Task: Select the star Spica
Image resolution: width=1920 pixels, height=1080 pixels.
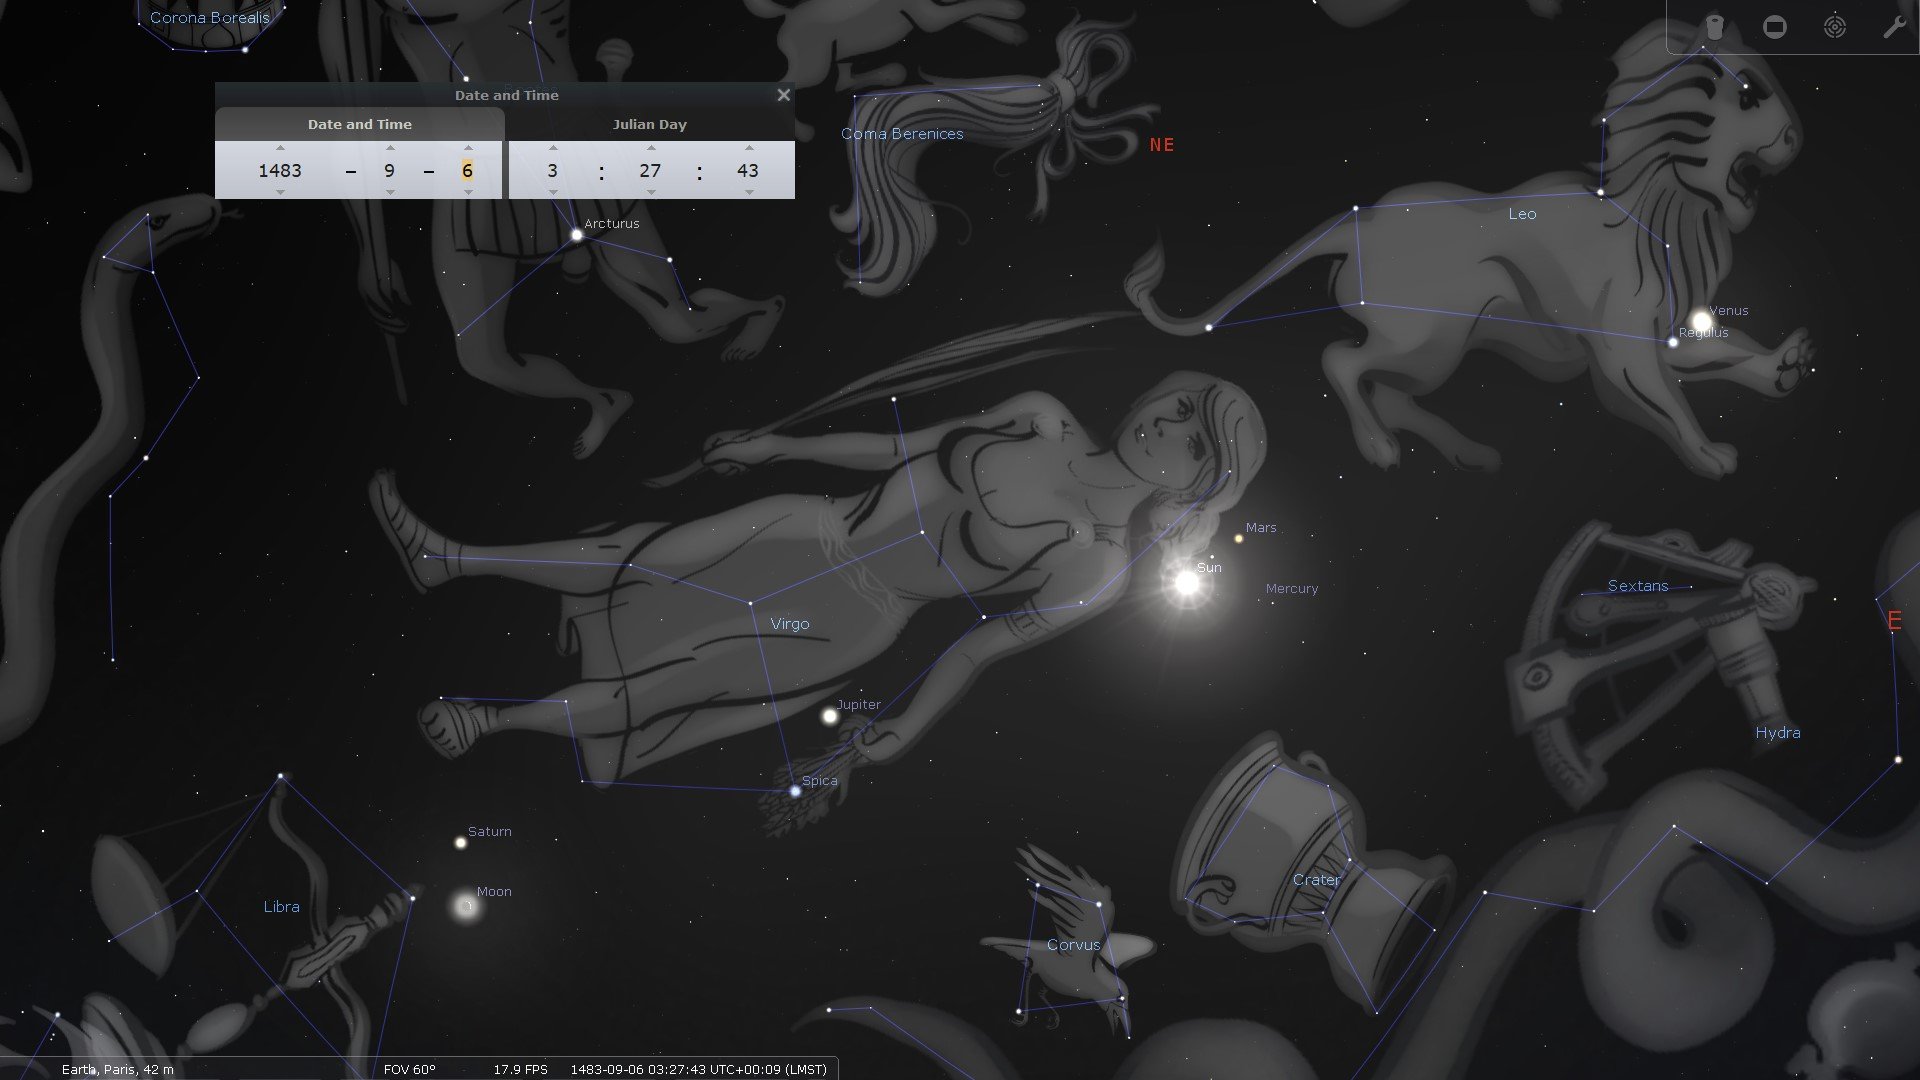Action: tap(796, 791)
